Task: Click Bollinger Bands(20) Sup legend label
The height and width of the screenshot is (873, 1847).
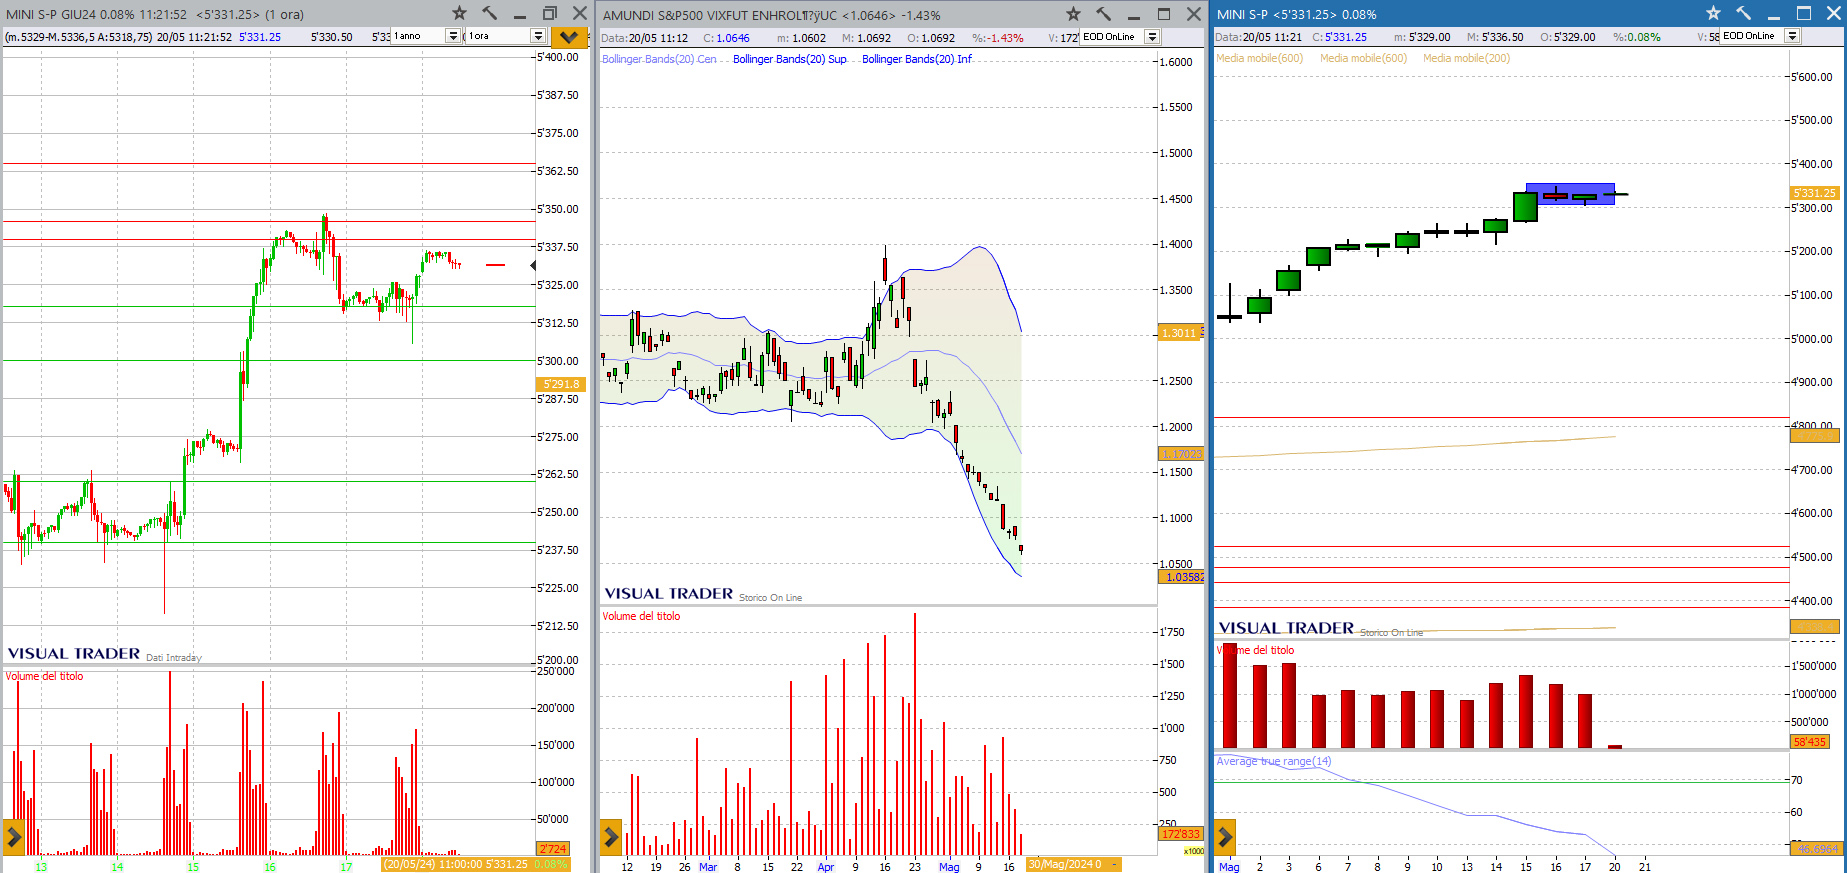Action: (790, 59)
